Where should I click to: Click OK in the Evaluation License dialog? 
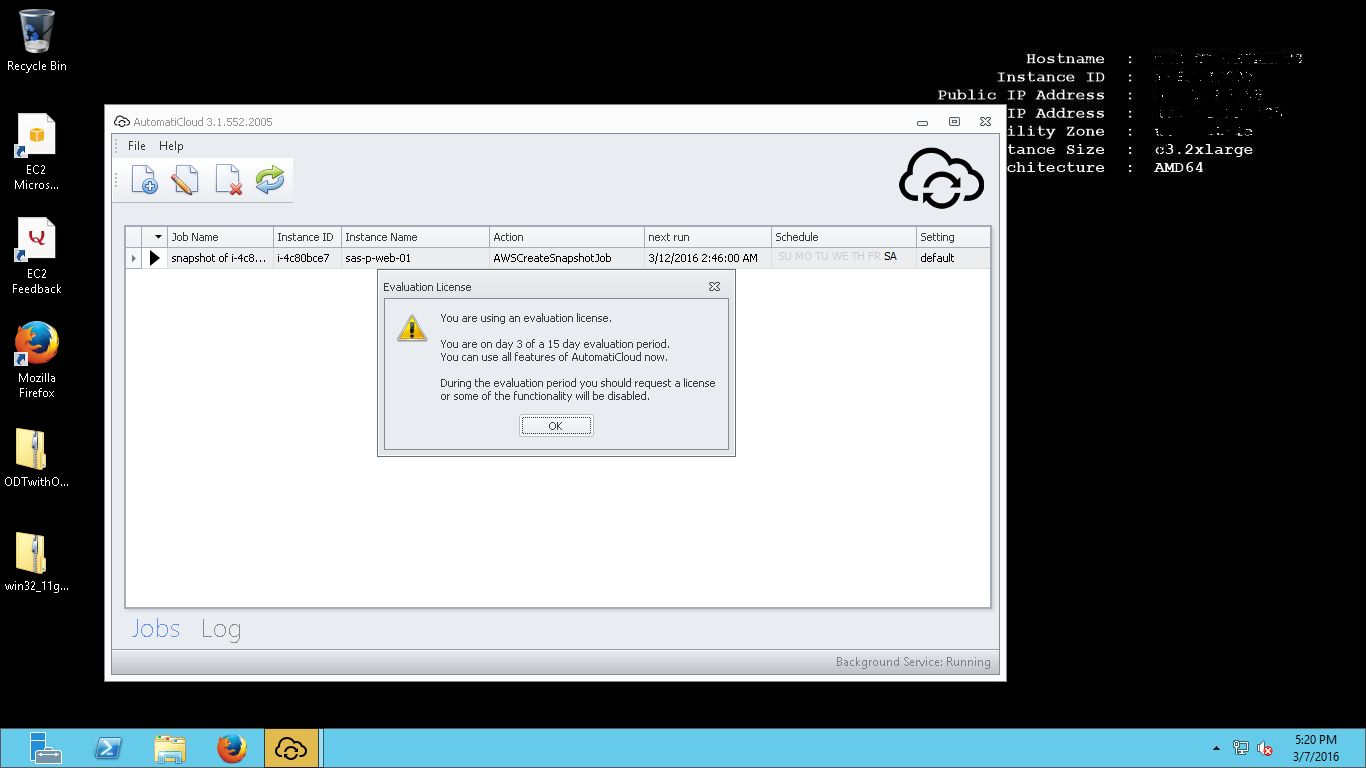(556, 426)
